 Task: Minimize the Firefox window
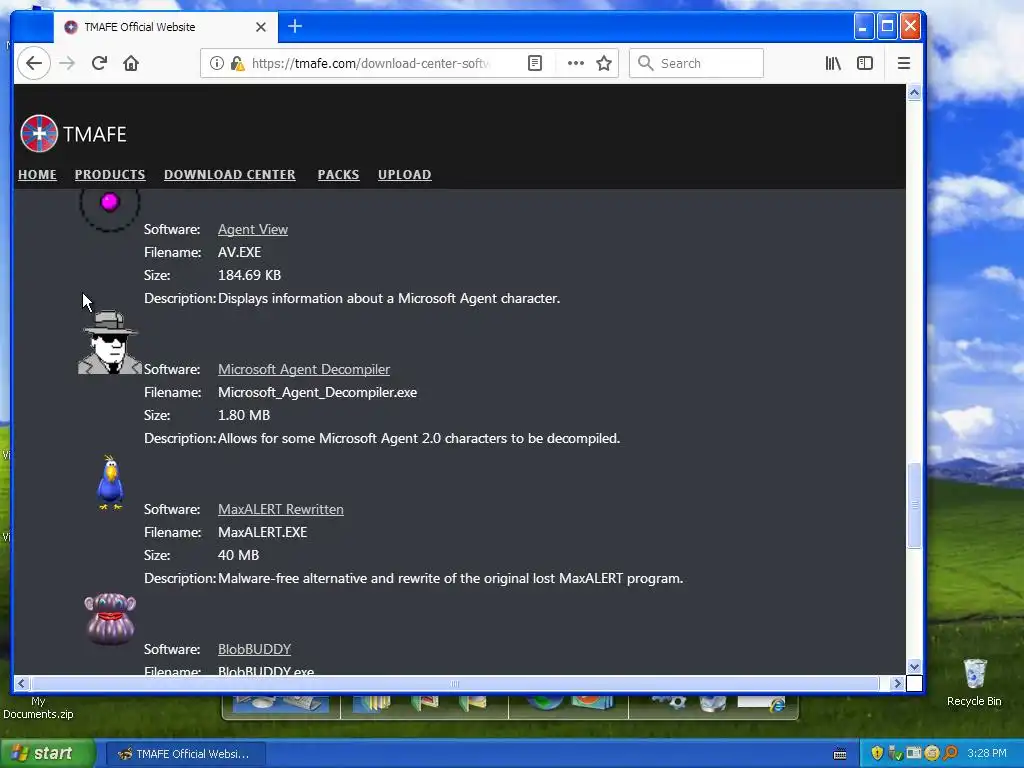(x=863, y=27)
